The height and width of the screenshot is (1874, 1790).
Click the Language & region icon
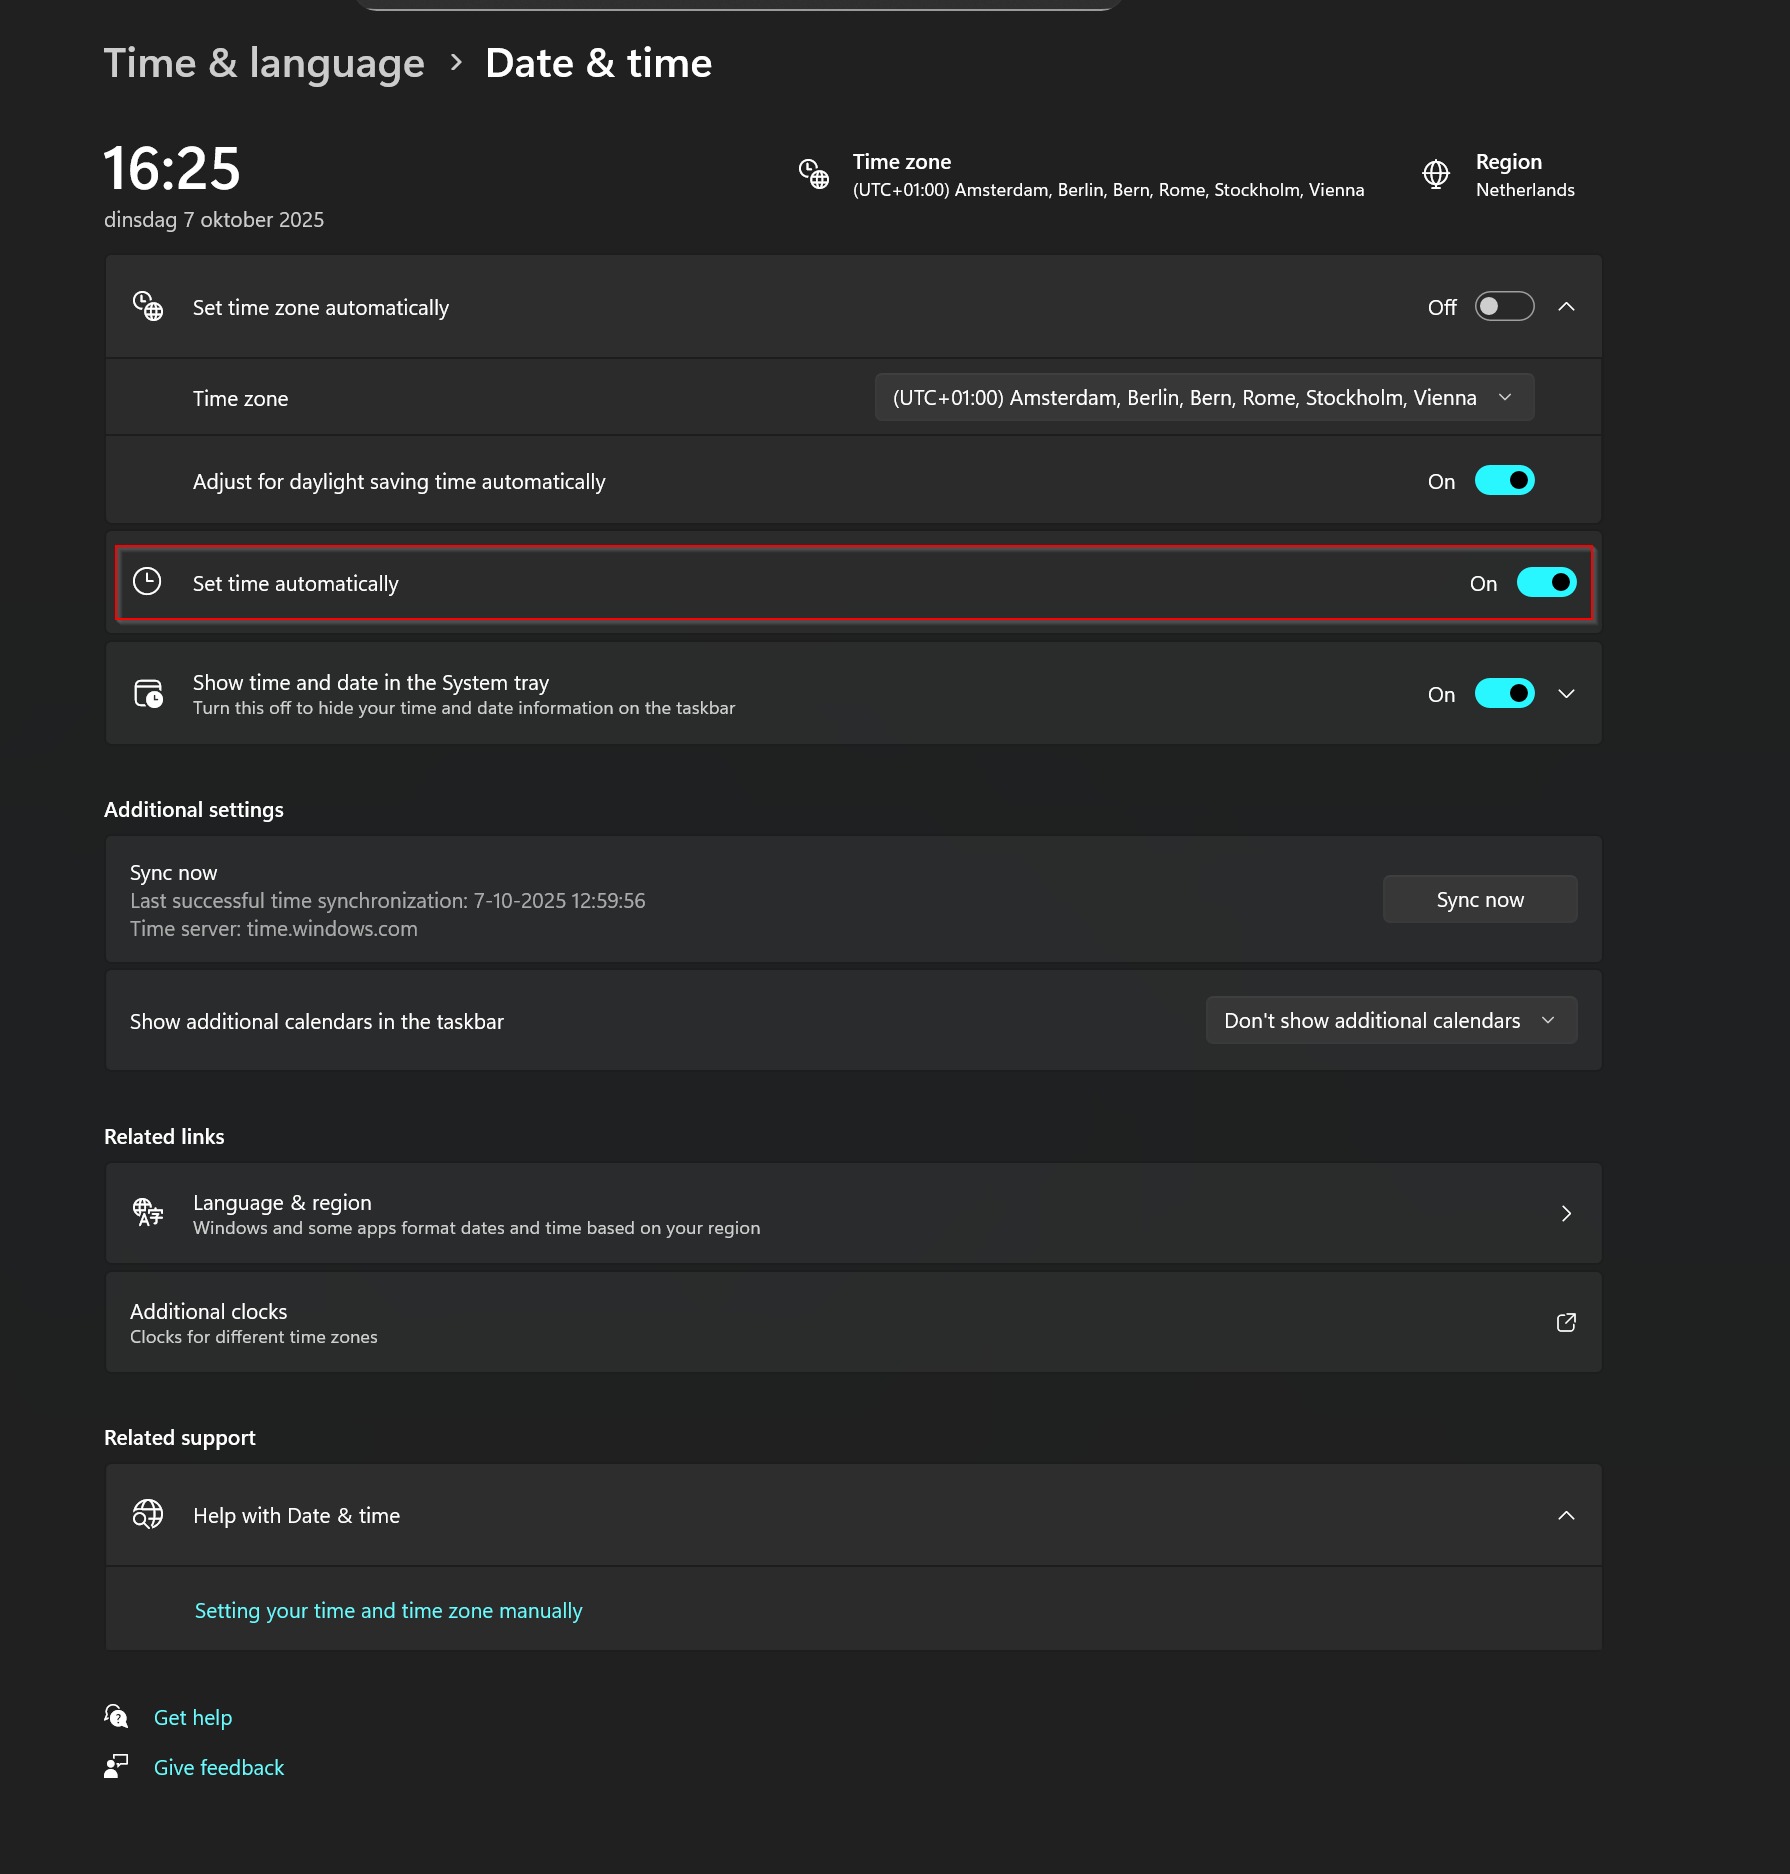click(x=148, y=1212)
